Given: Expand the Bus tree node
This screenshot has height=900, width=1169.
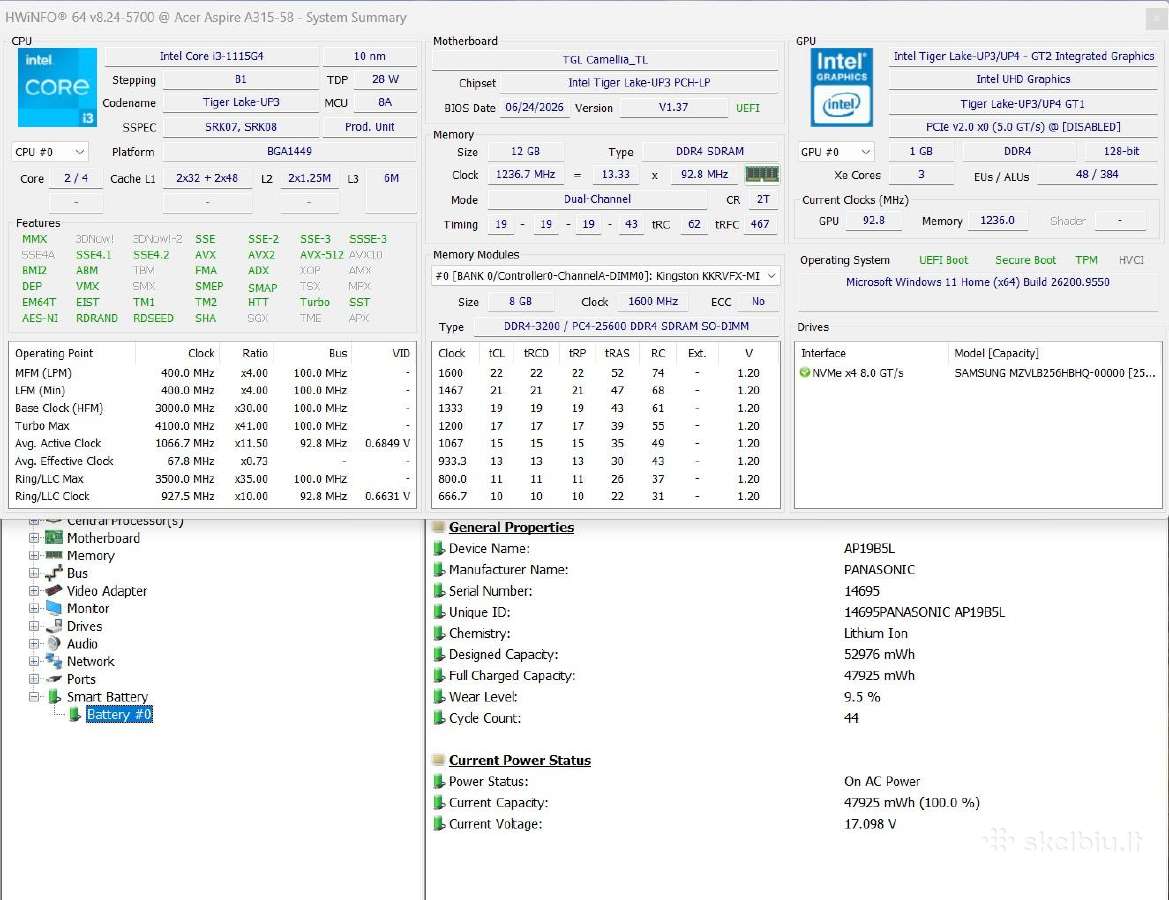Looking at the screenshot, I should tap(34, 573).
